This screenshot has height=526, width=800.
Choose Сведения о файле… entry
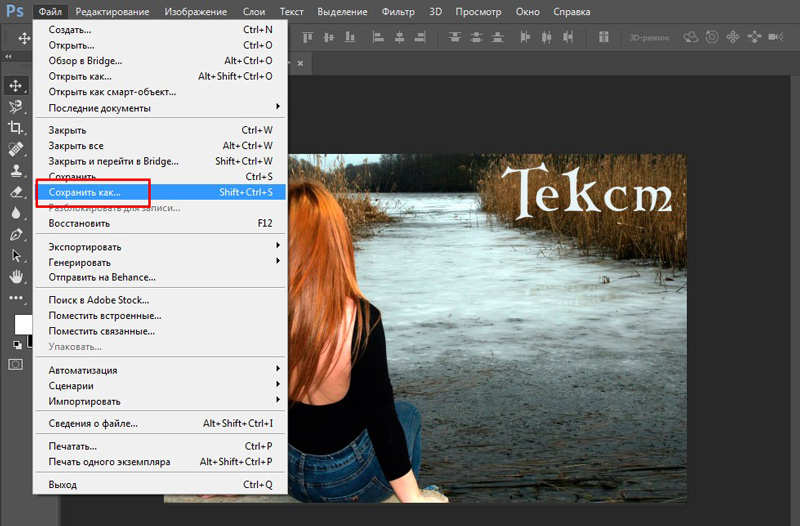(x=160, y=423)
